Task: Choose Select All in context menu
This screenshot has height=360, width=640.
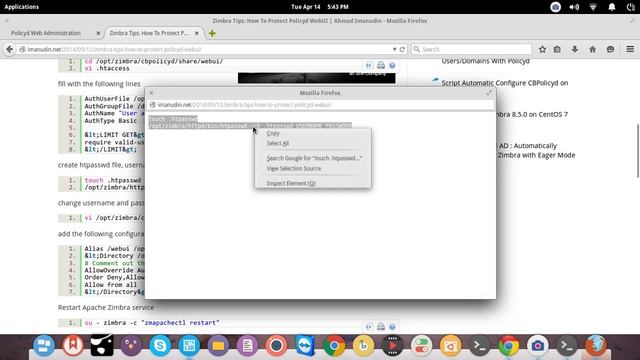Action: tap(278, 143)
